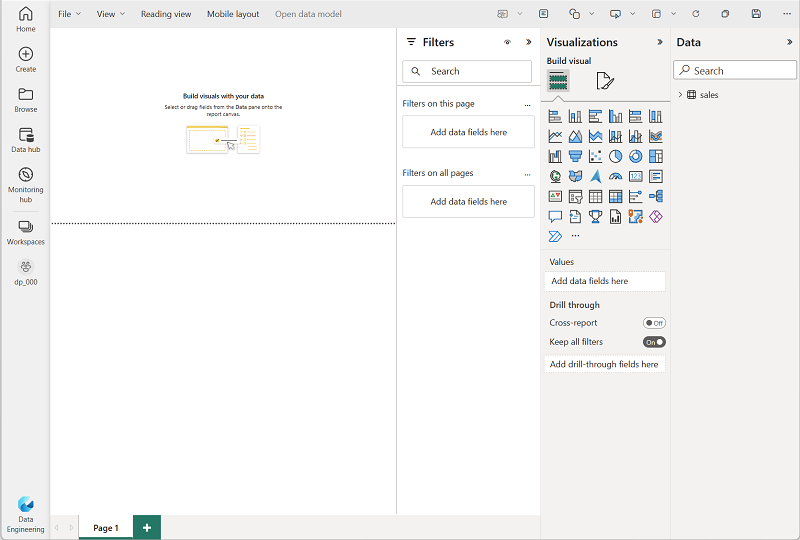Select the table visual
800x540 pixels.
595,197
